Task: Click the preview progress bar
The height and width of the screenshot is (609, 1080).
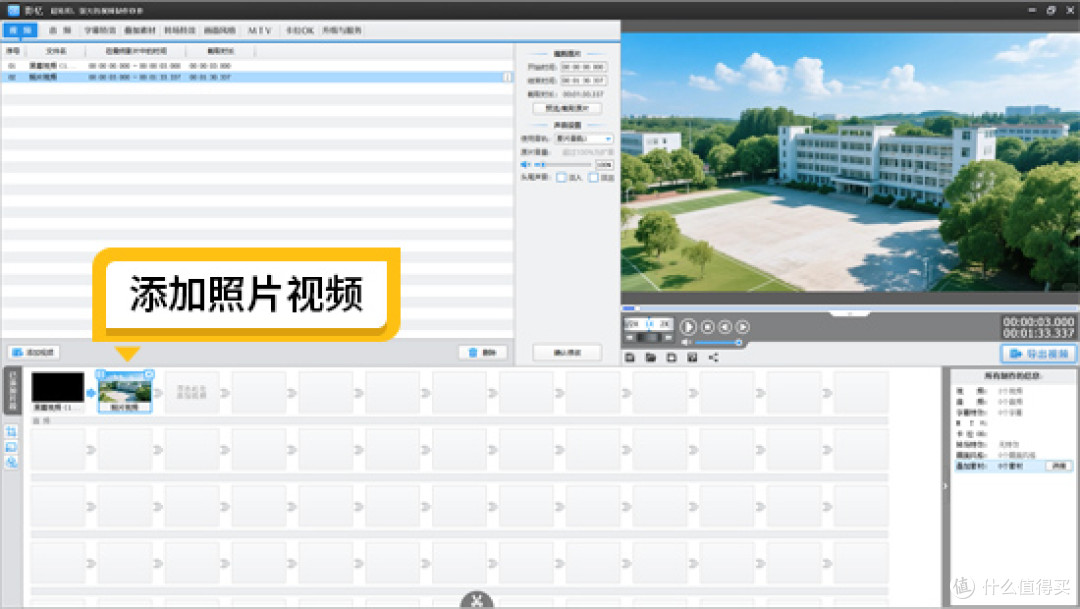Action: [x=850, y=308]
